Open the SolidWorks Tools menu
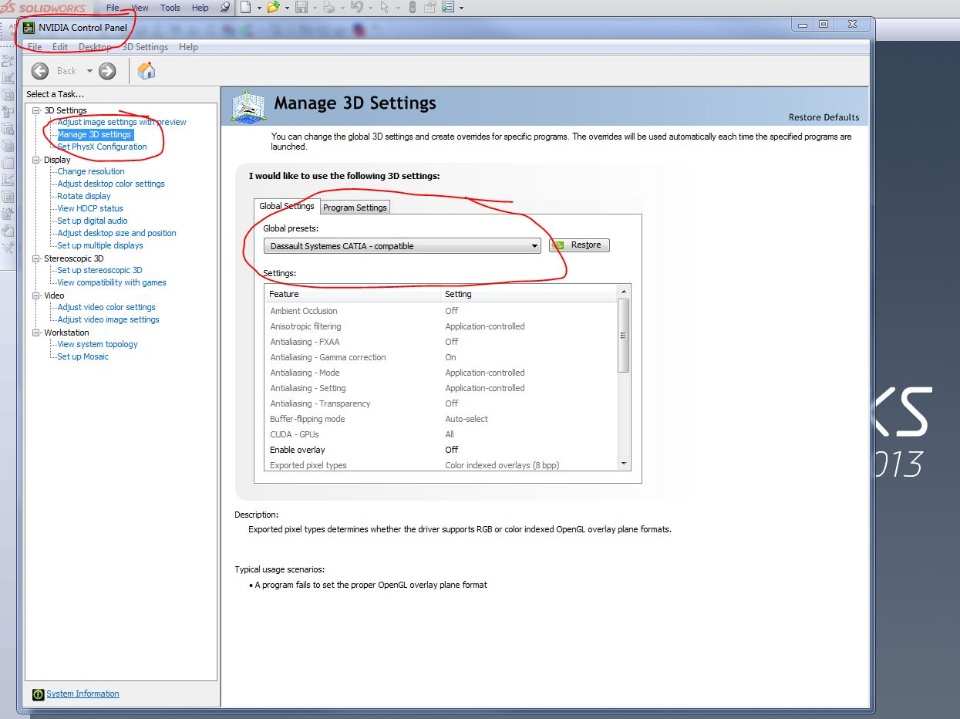This screenshot has width=960, height=719. click(170, 8)
